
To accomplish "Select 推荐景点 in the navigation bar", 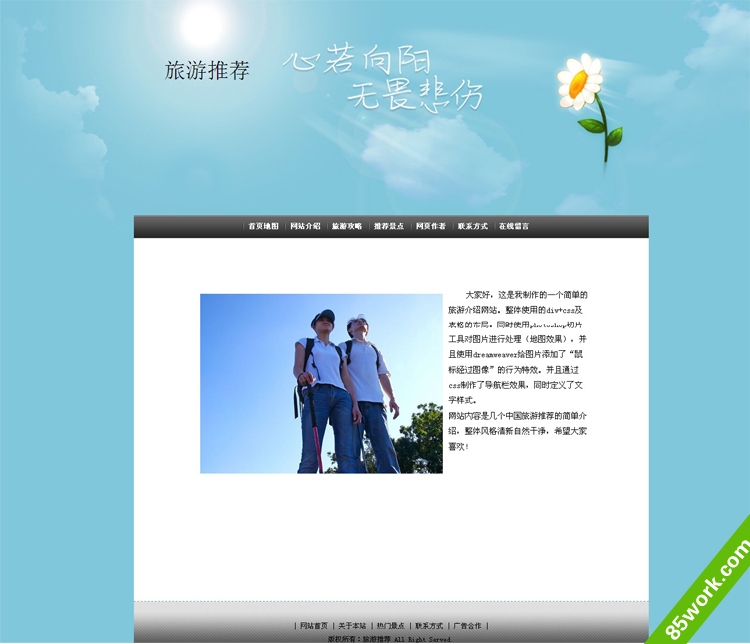I will click(389, 226).
